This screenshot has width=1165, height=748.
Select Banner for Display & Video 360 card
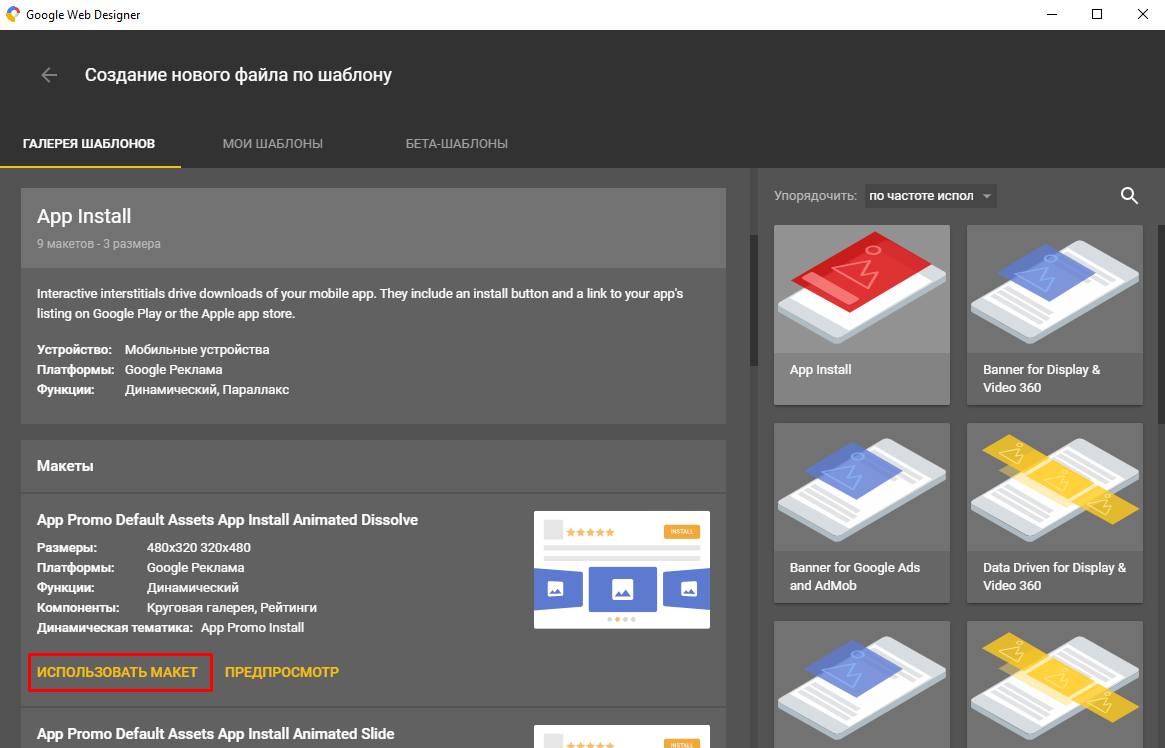pyautogui.click(x=1054, y=315)
